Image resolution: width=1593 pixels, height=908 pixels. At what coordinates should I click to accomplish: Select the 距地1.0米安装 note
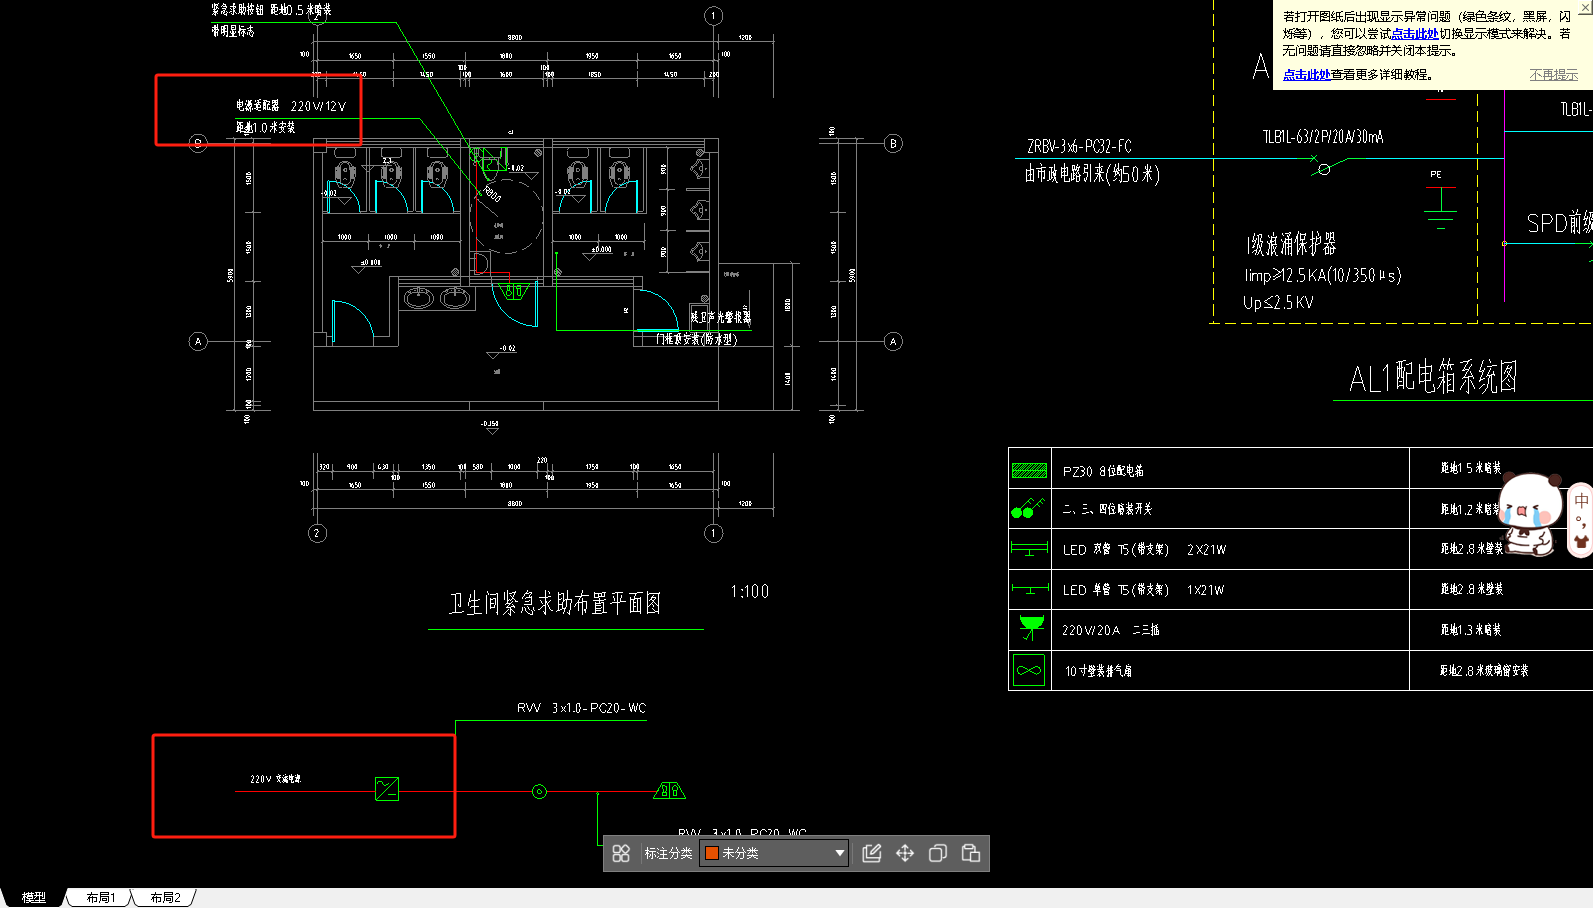pyautogui.click(x=266, y=127)
